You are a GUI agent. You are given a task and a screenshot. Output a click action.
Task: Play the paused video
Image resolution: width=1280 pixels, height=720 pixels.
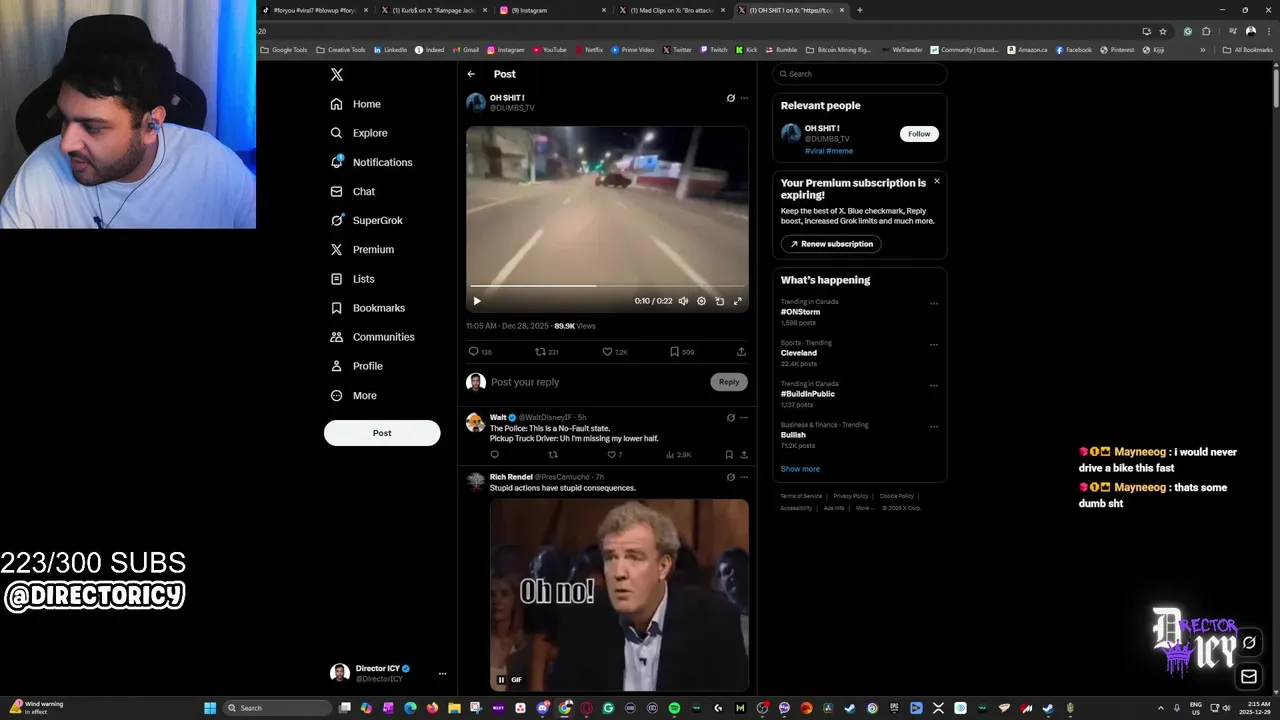click(x=477, y=301)
